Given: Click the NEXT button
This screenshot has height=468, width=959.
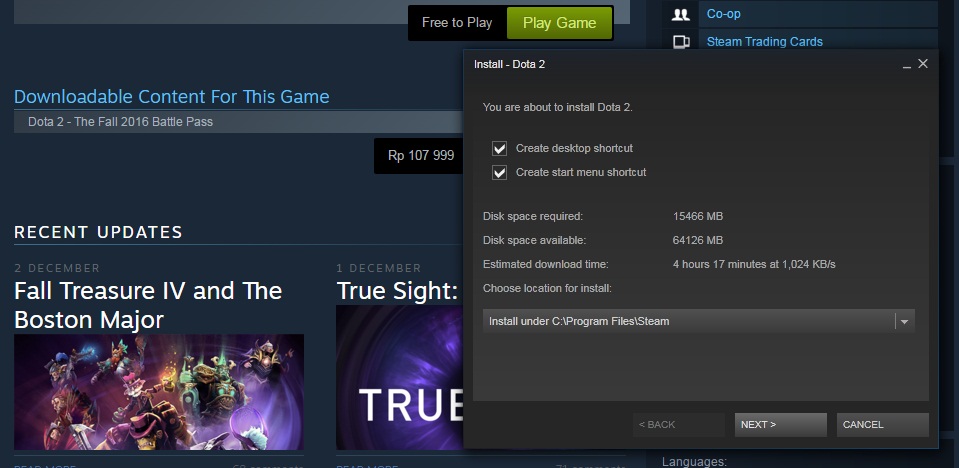Looking at the screenshot, I should click(780, 425).
